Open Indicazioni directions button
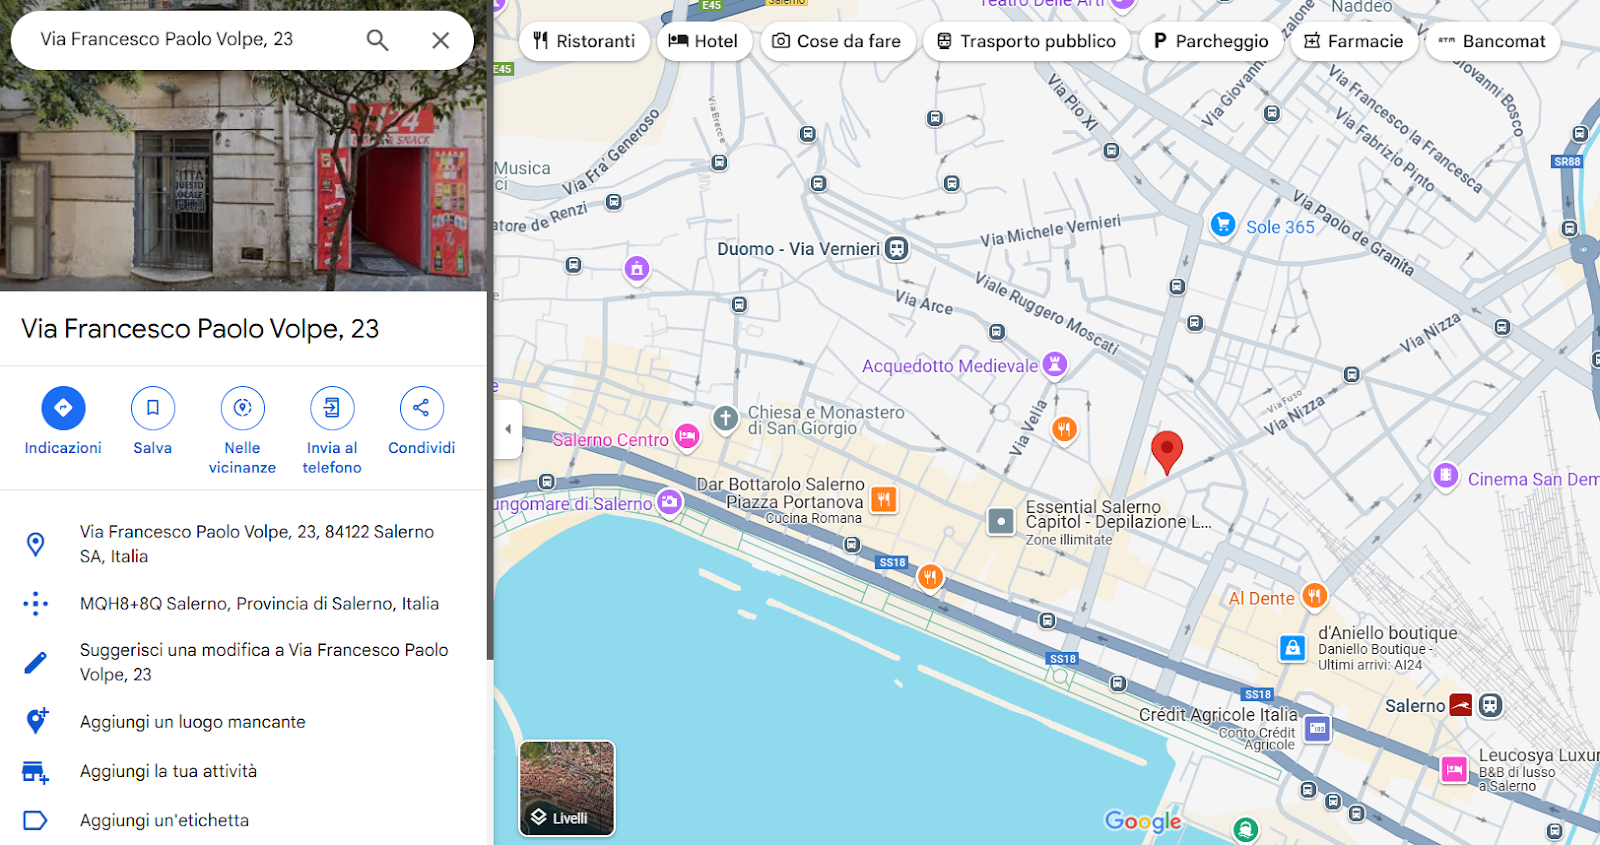Image resolution: width=1600 pixels, height=845 pixels. [63, 421]
